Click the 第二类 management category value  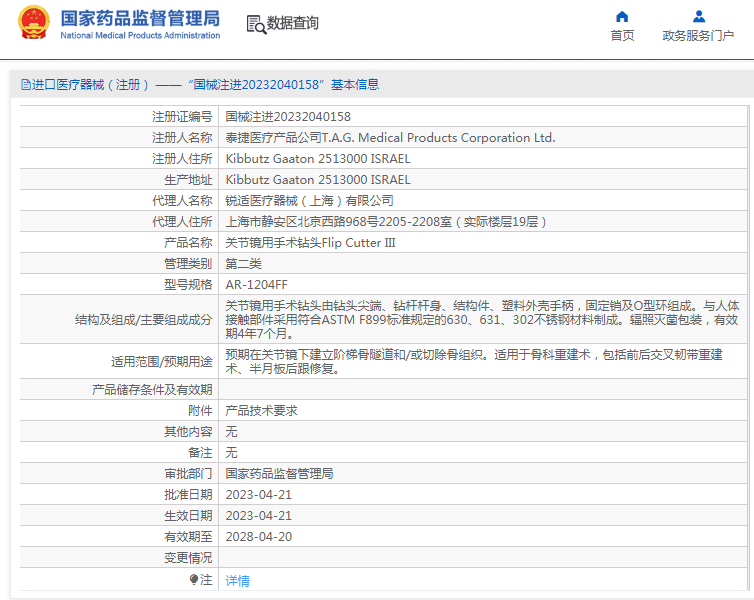point(243,264)
